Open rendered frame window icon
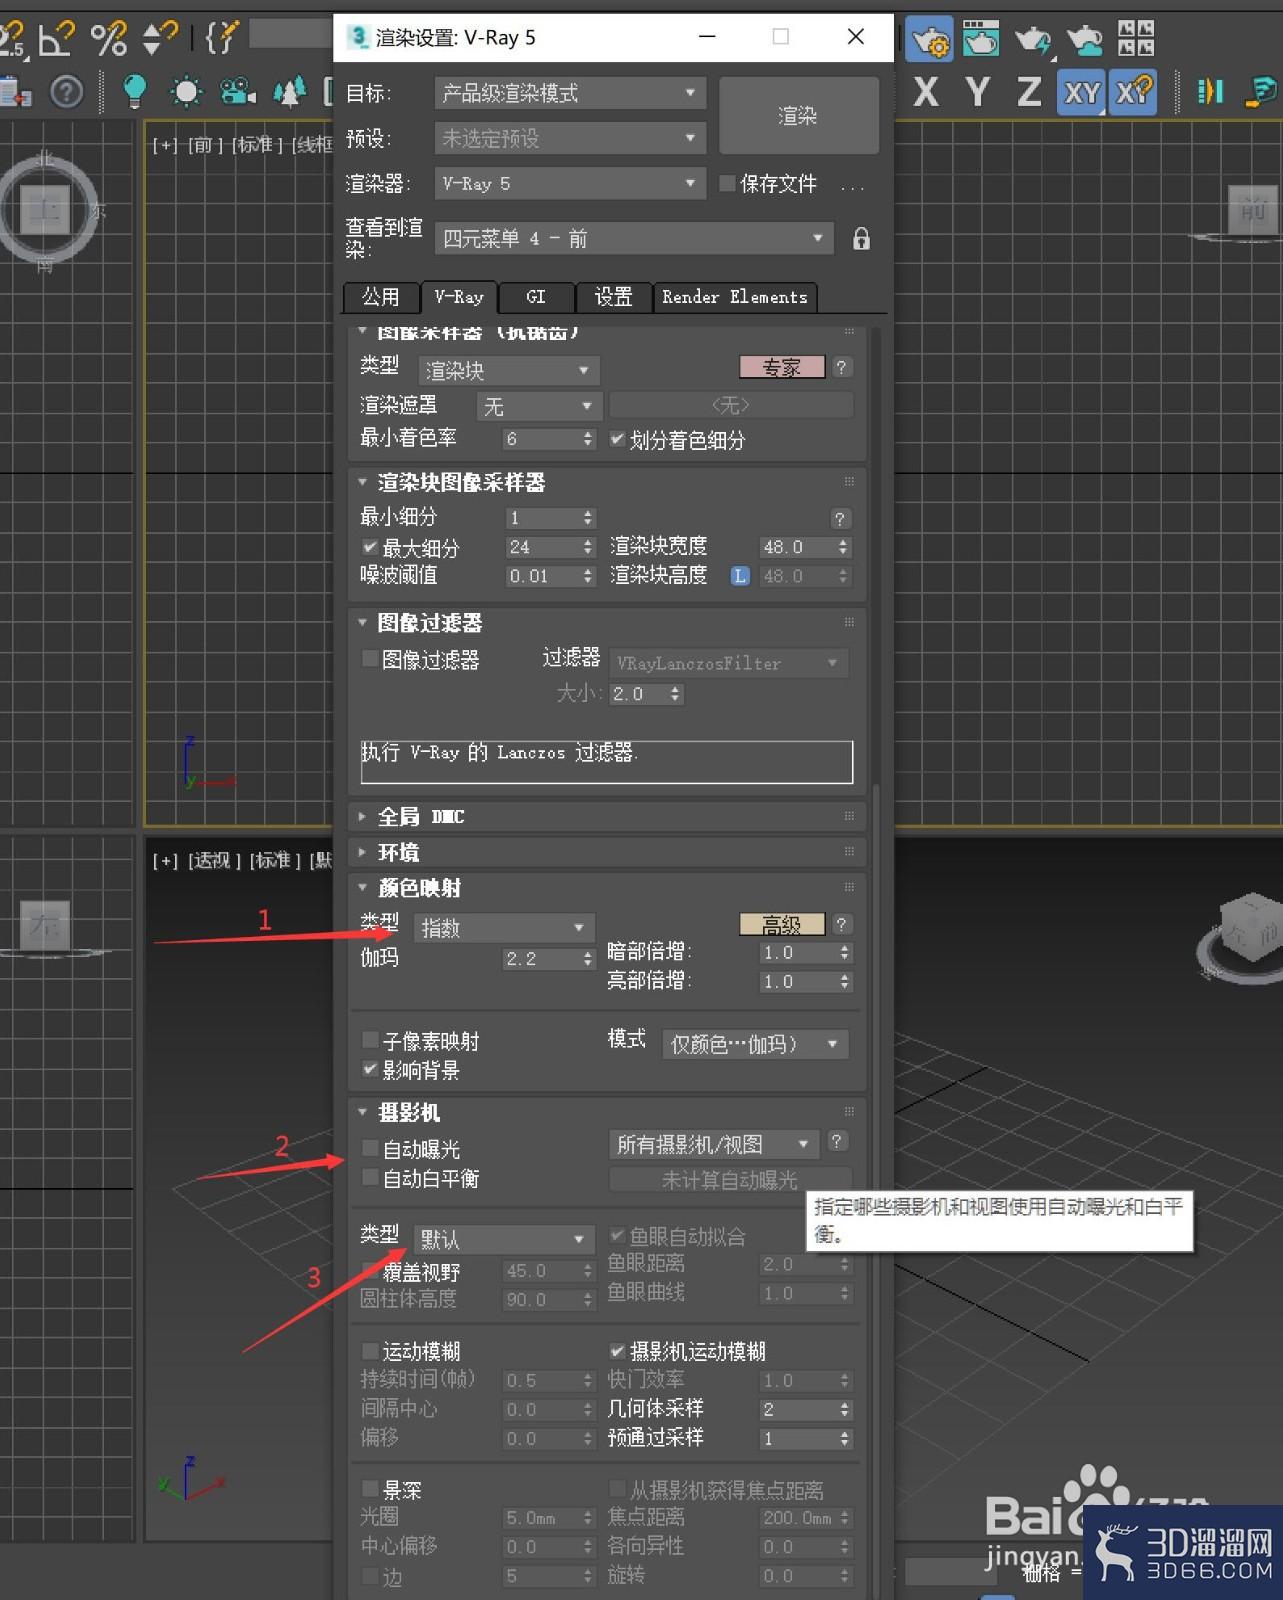This screenshot has height=1600, width=1283. coord(981,39)
